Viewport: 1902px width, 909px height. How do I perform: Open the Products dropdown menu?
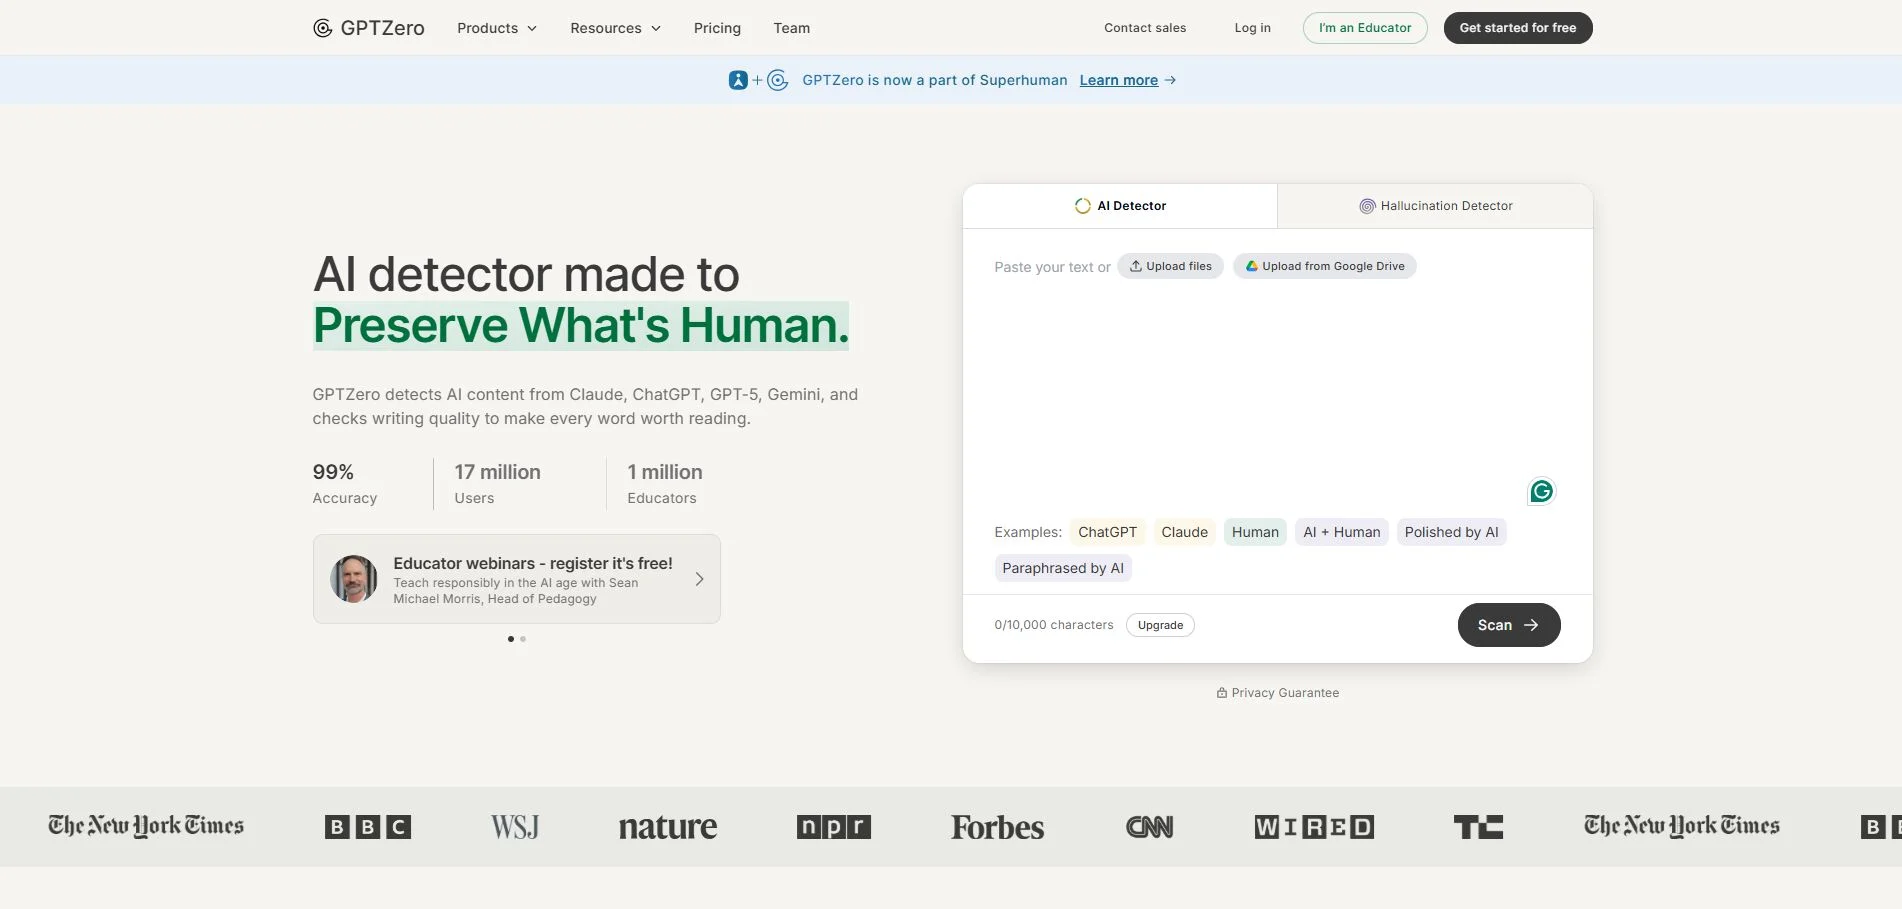tap(497, 28)
